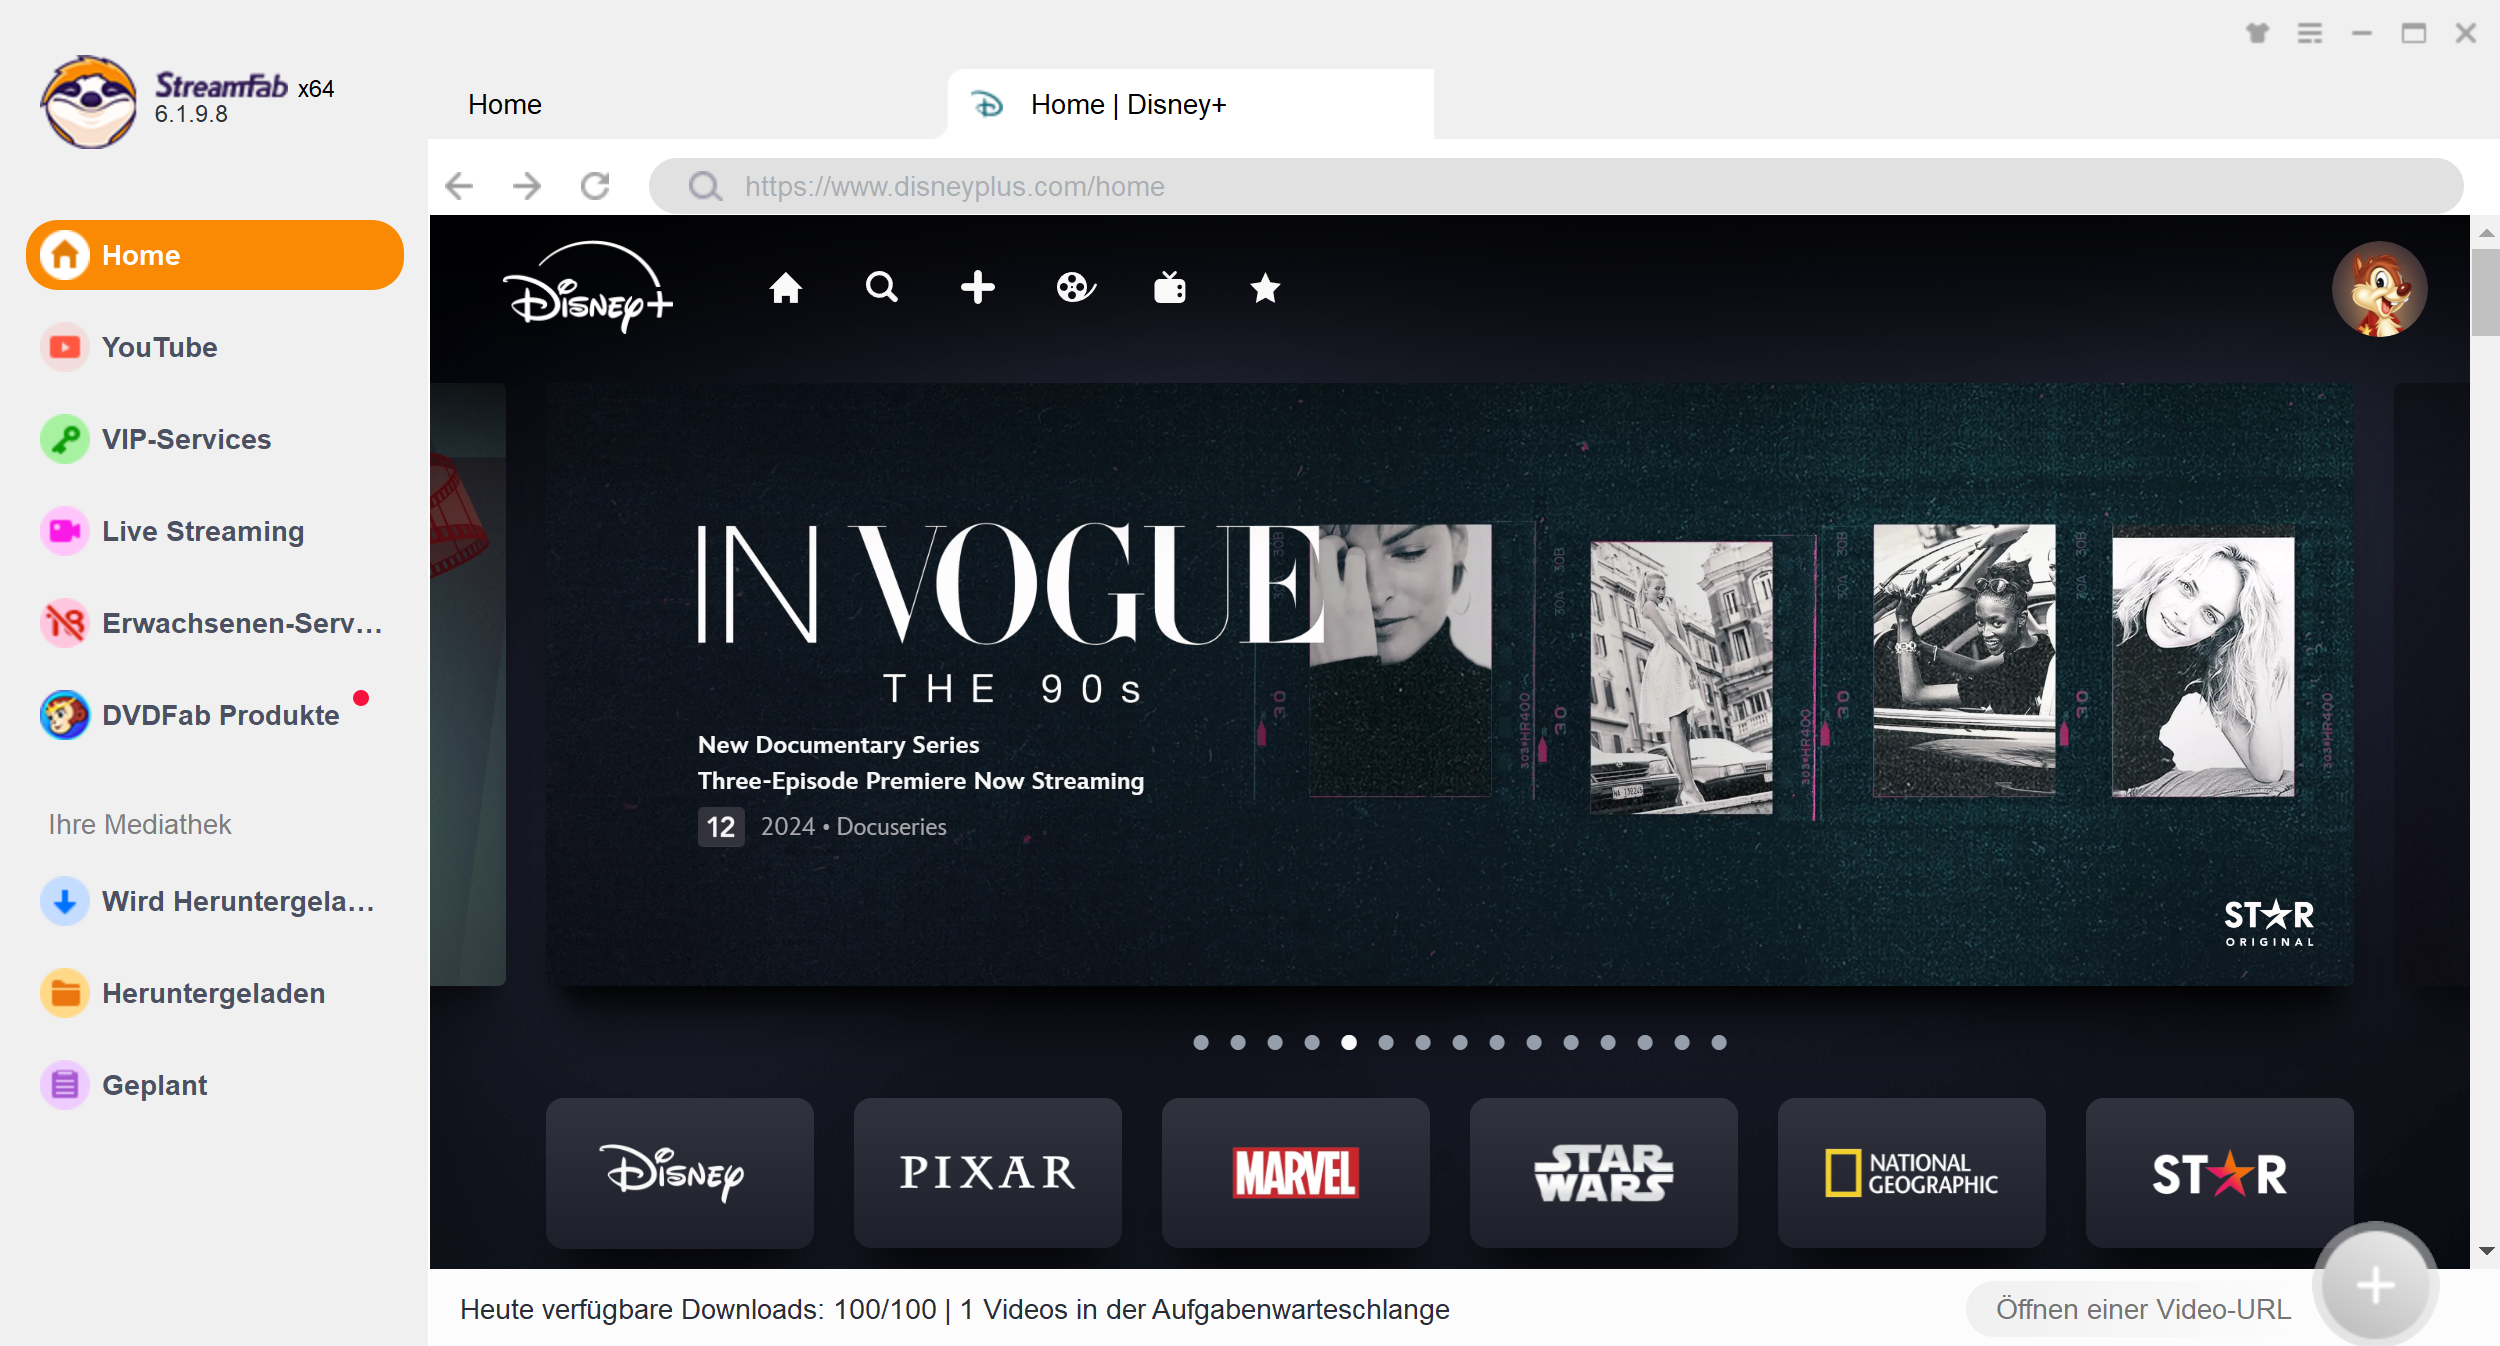This screenshot has width=2500, height=1346.
Task: Open In Vogue The 90s banner
Action: tap(1450, 684)
